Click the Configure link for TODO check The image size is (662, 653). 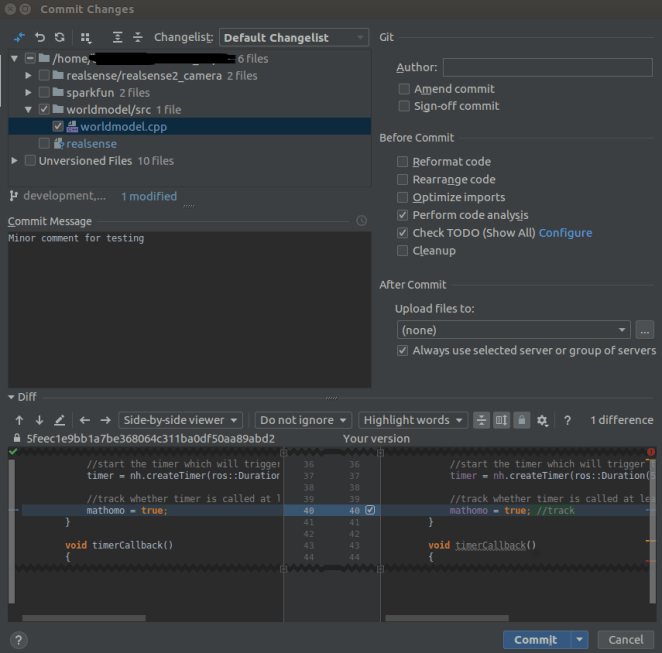coord(565,233)
